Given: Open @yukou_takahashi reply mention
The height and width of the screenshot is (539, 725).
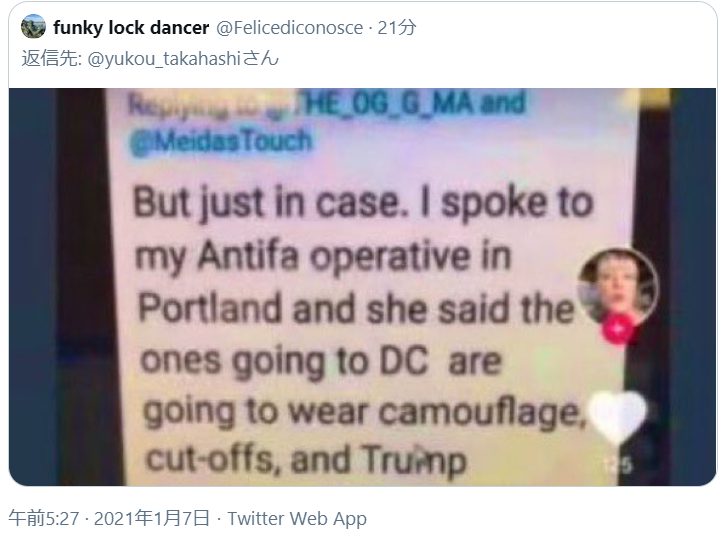Looking at the screenshot, I should 183,59.
